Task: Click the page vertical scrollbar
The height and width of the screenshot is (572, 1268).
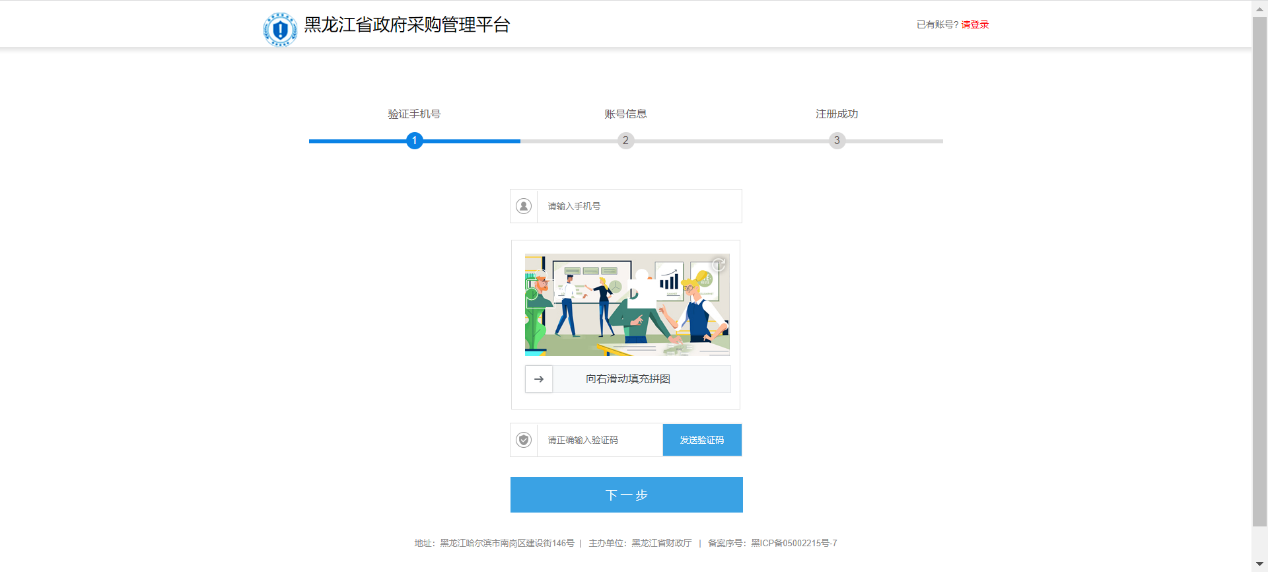Action: pos(1259,270)
